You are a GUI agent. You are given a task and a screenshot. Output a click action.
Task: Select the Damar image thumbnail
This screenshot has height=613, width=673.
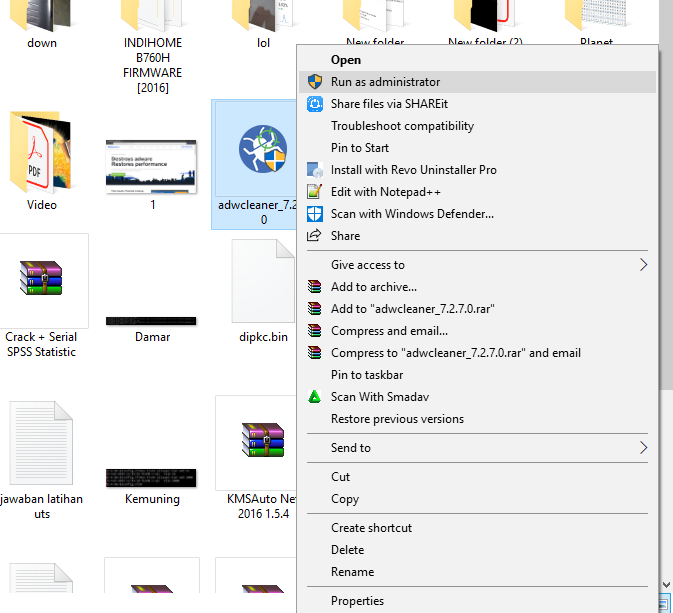click(x=151, y=321)
